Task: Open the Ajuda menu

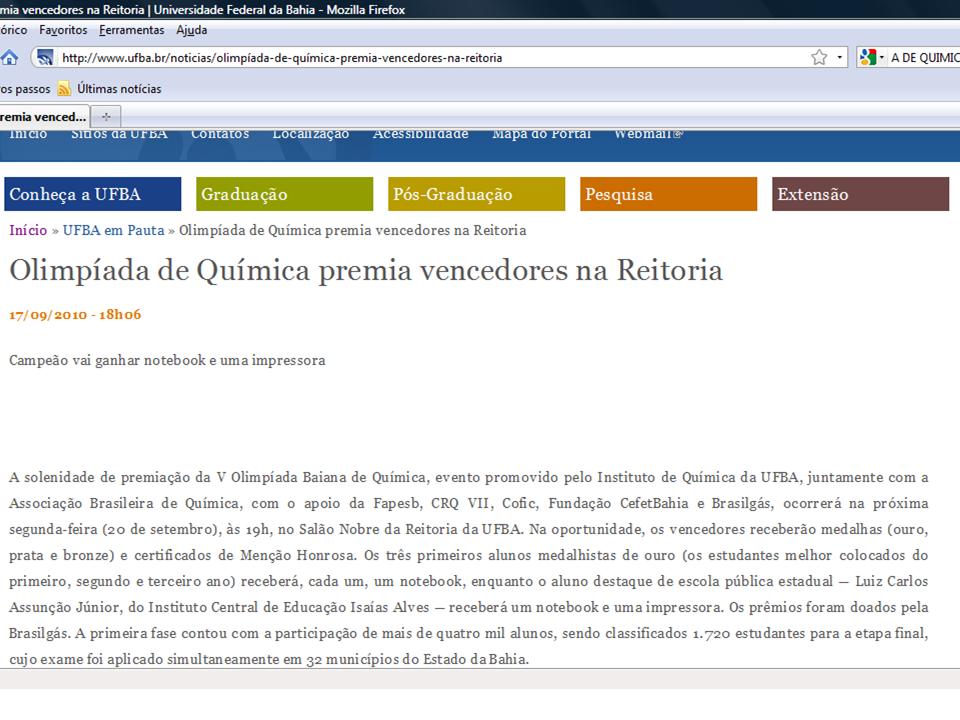Action: (x=192, y=30)
